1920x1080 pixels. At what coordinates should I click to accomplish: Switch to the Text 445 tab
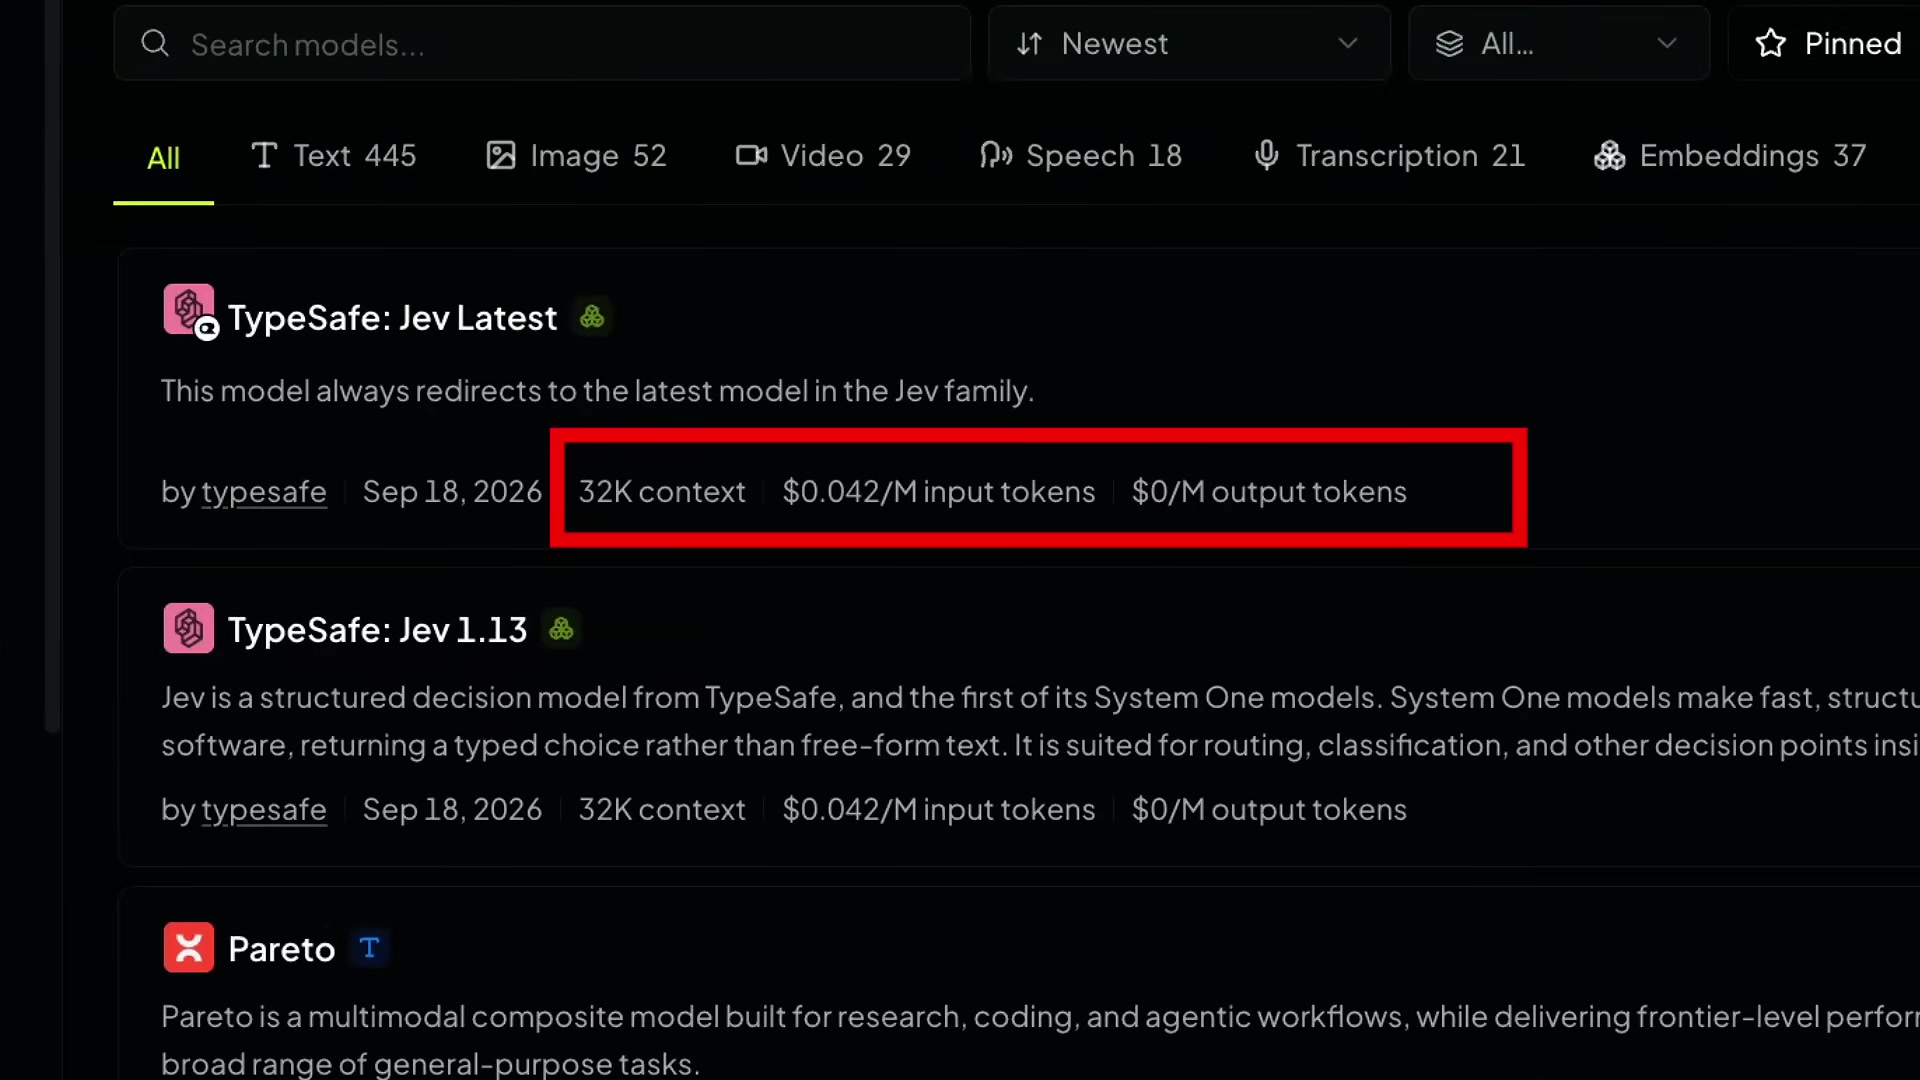pyautogui.click(x=333, y=156)
